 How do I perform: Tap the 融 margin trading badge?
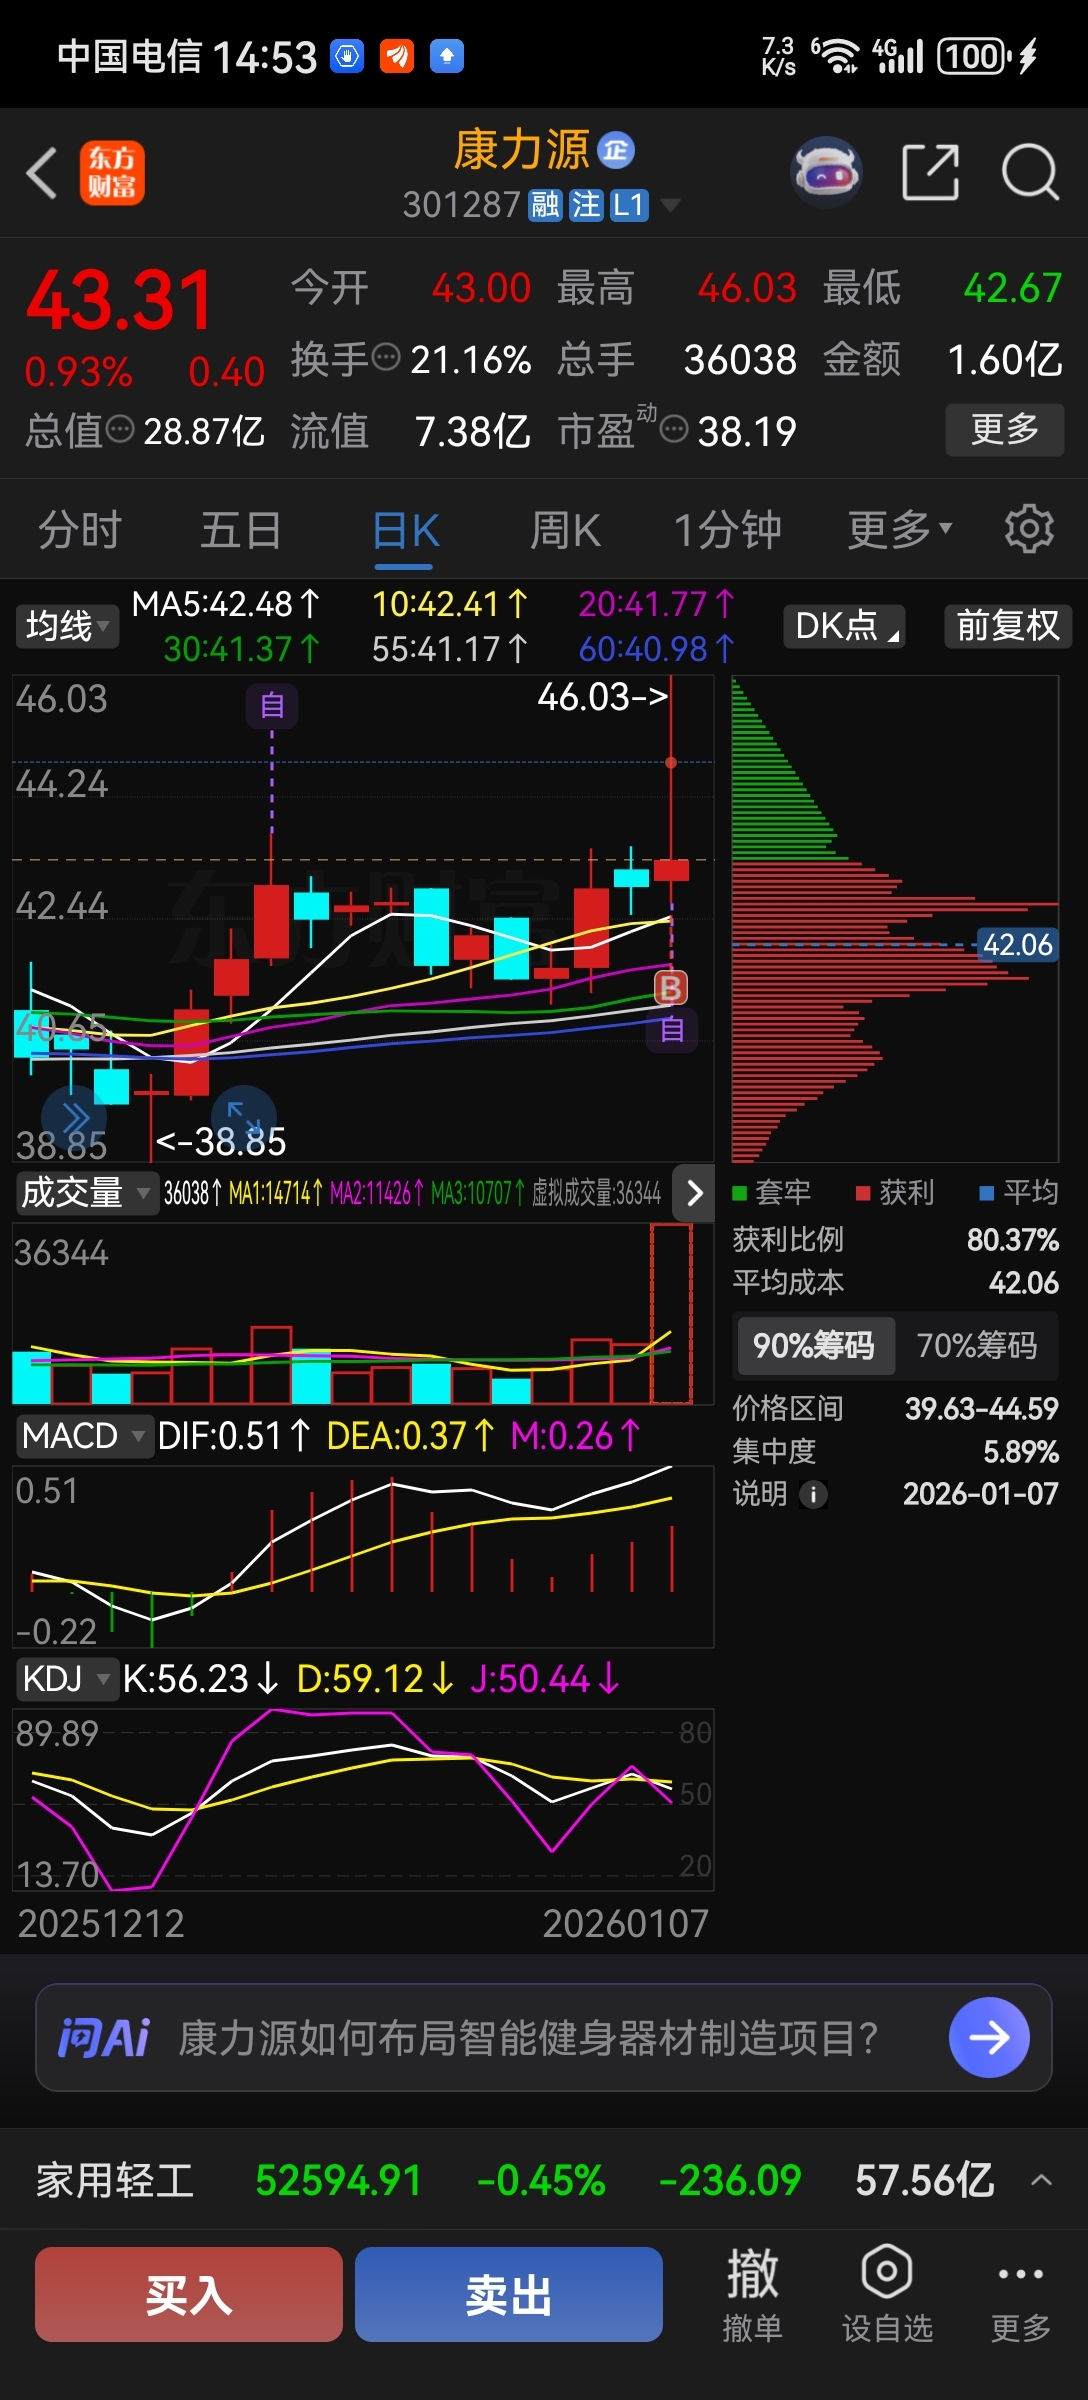(x=546, y=205)
